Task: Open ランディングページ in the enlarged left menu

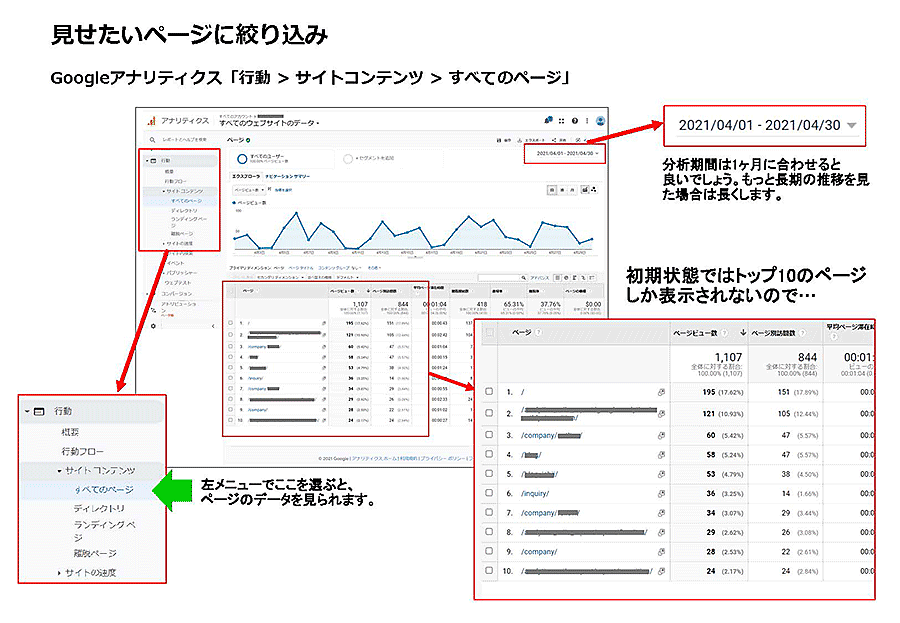Action: [x=104, y=530]
